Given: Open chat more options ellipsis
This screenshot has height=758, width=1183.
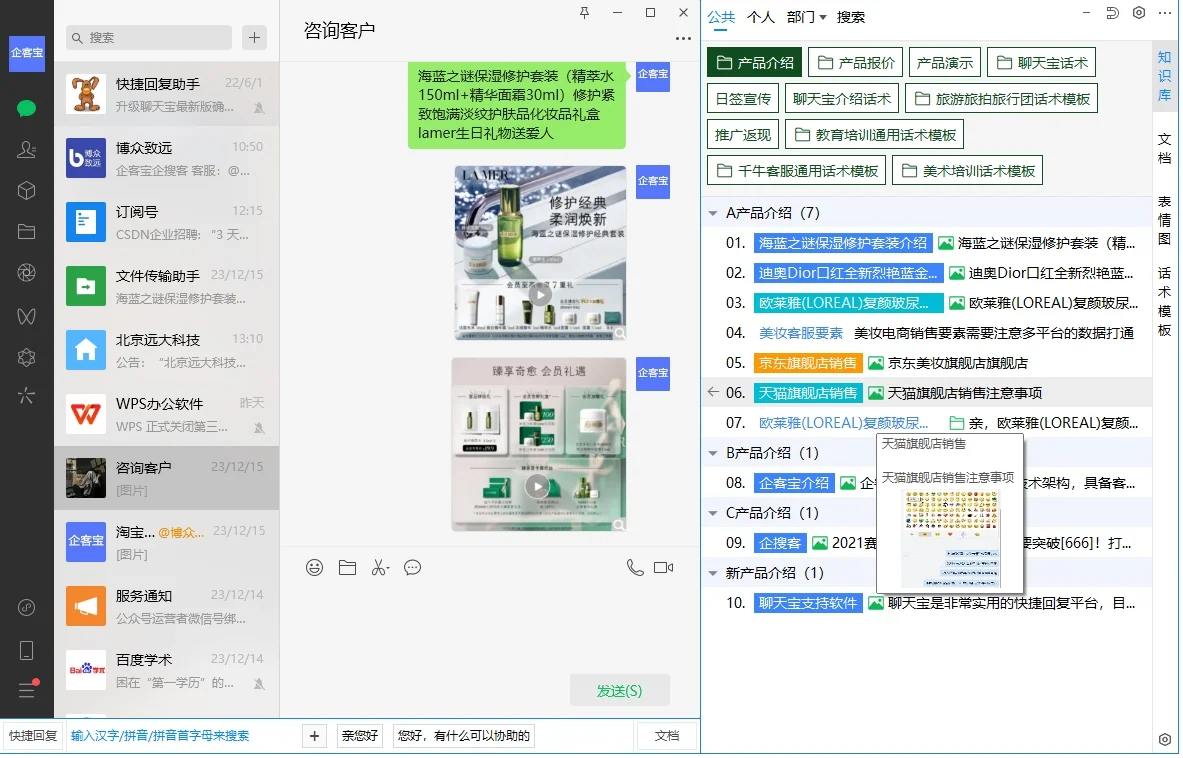Looking at the screenshot, I should click(684, 38).
